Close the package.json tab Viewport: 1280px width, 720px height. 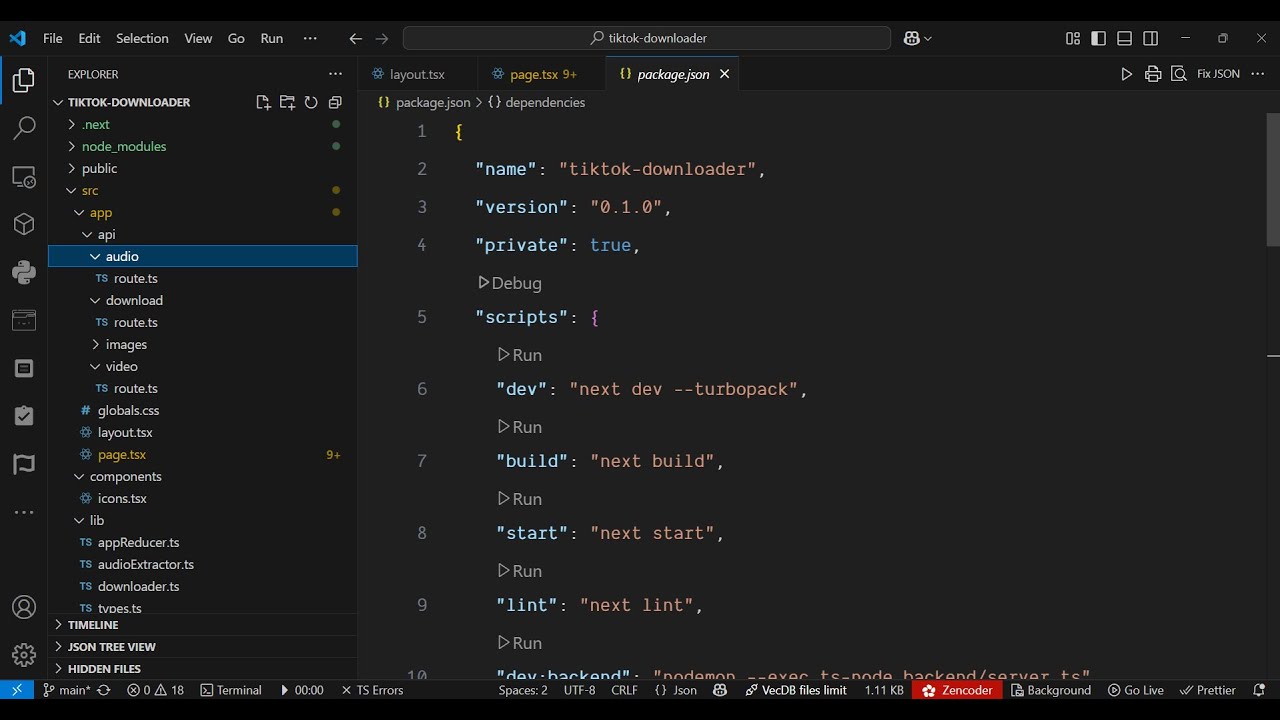725,74
